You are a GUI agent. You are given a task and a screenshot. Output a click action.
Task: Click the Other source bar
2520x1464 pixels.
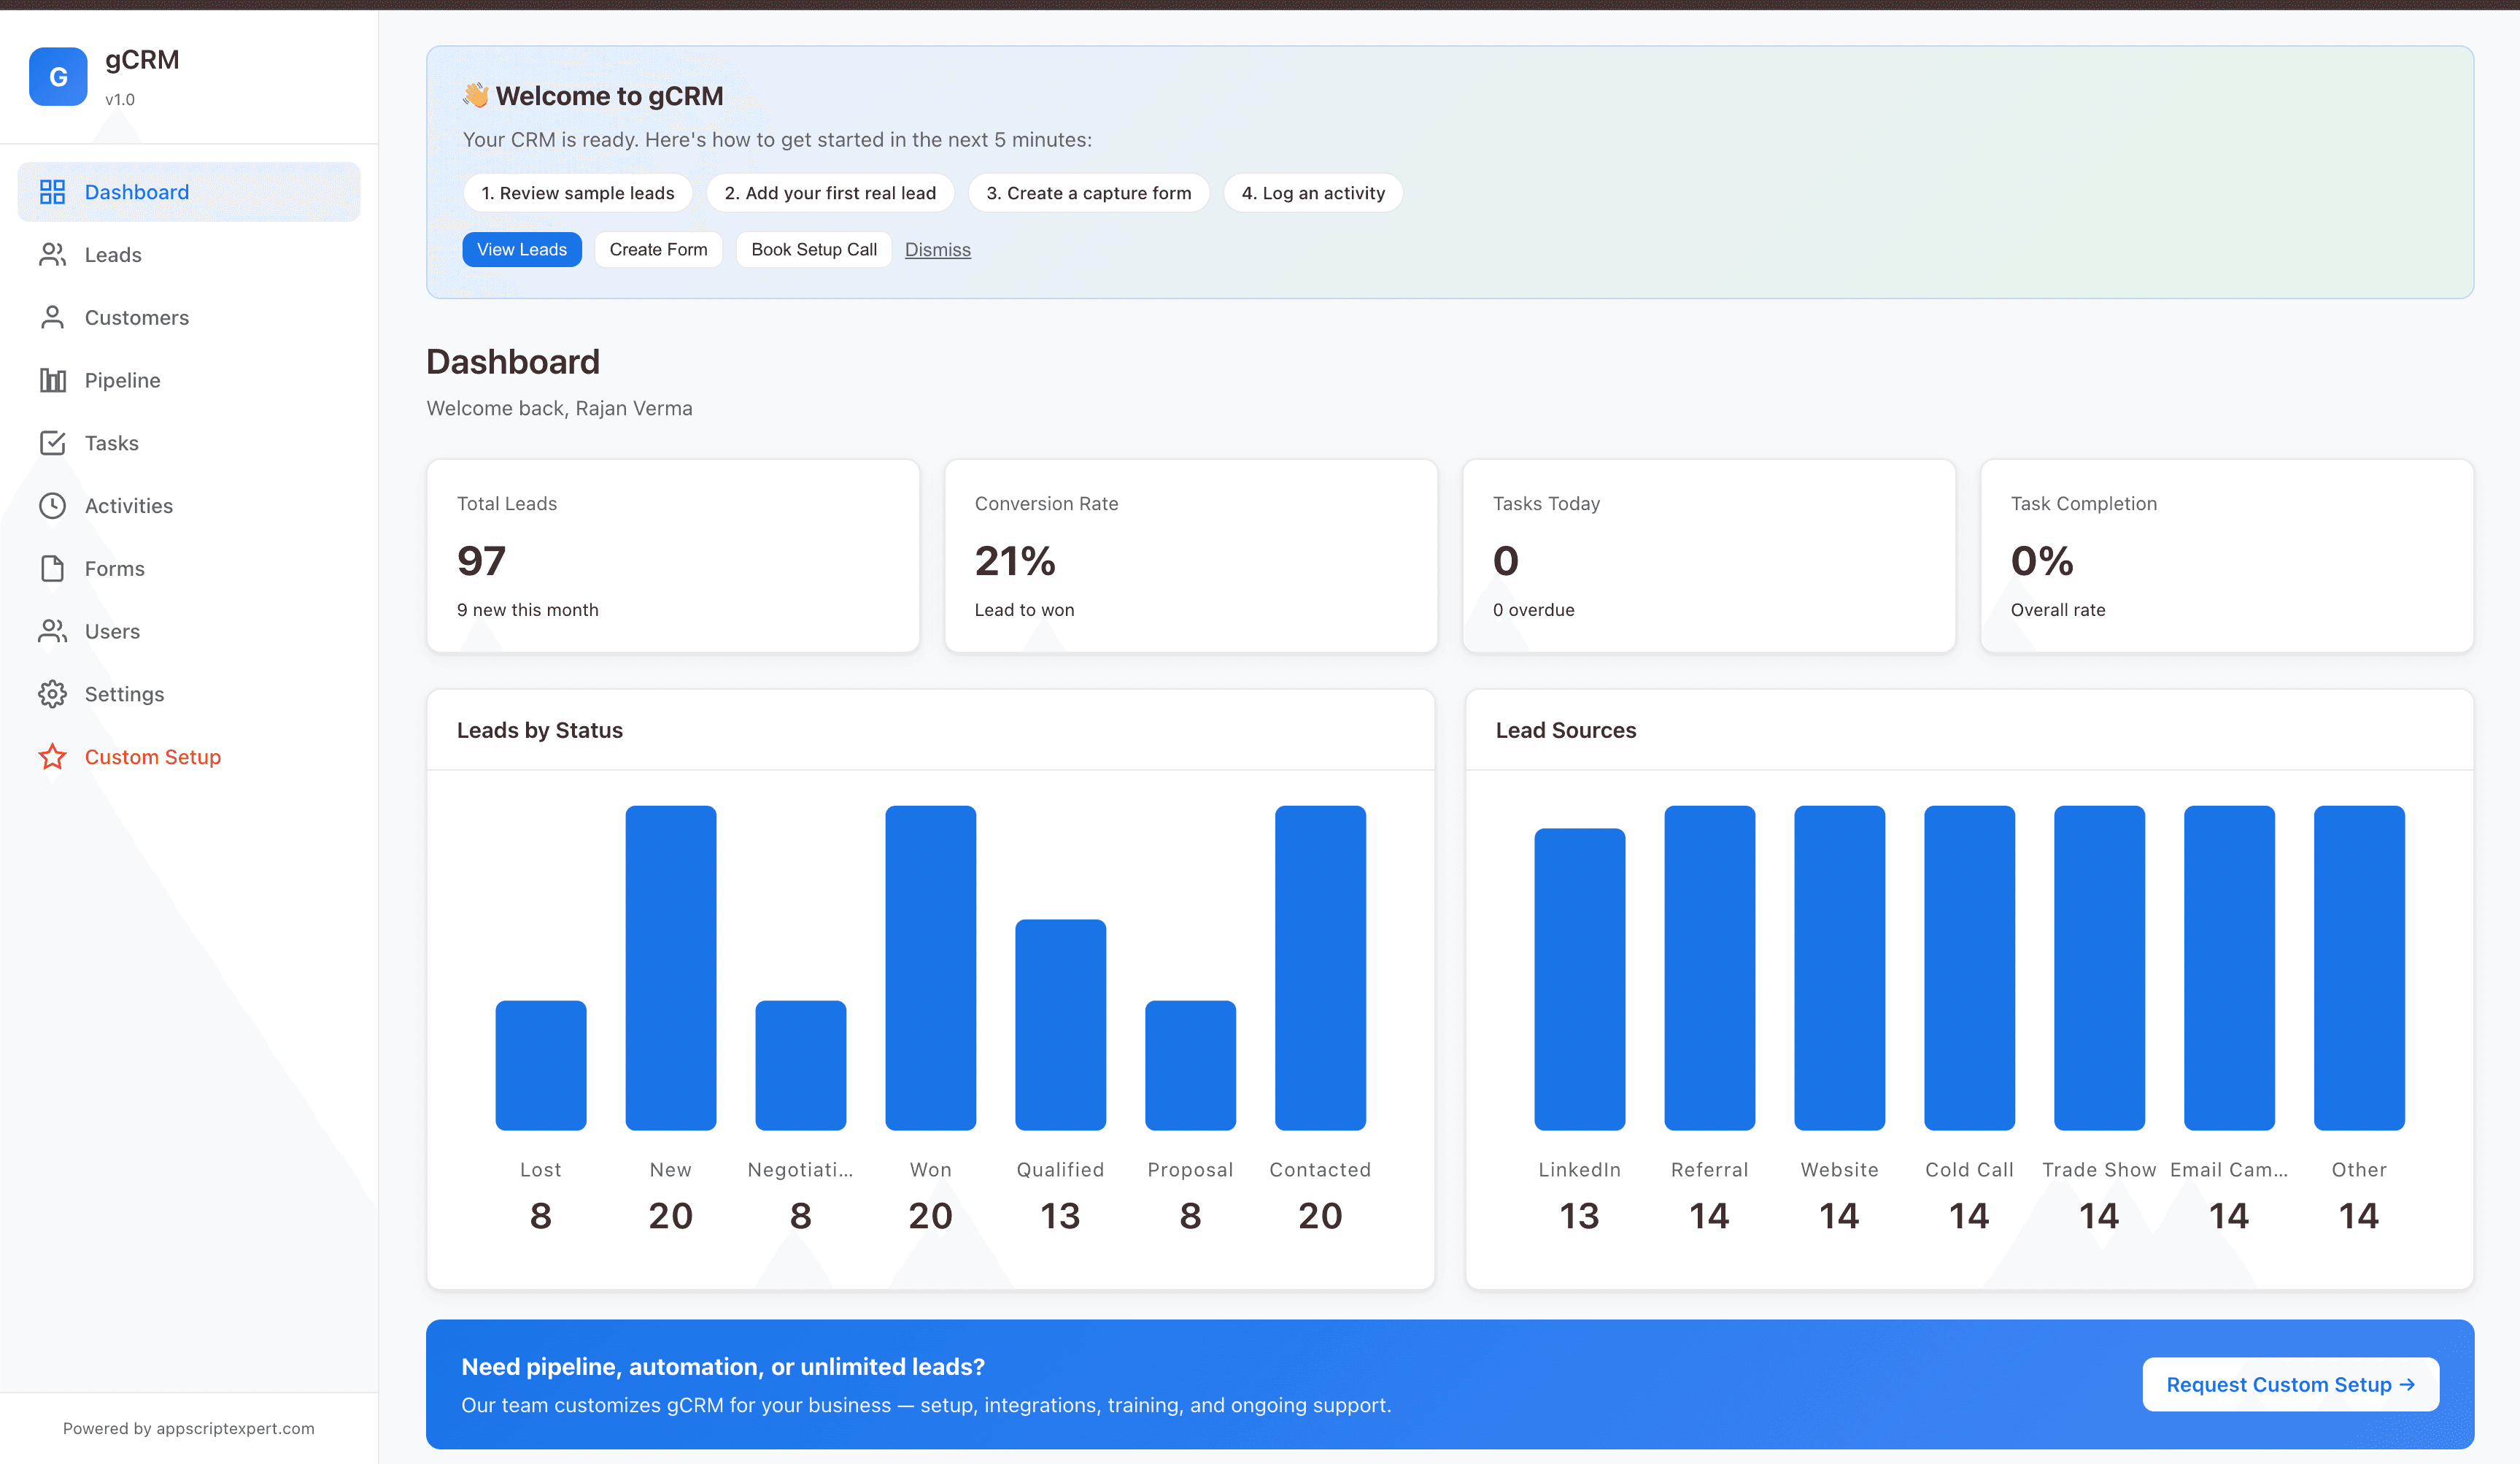coord(2360,968)
